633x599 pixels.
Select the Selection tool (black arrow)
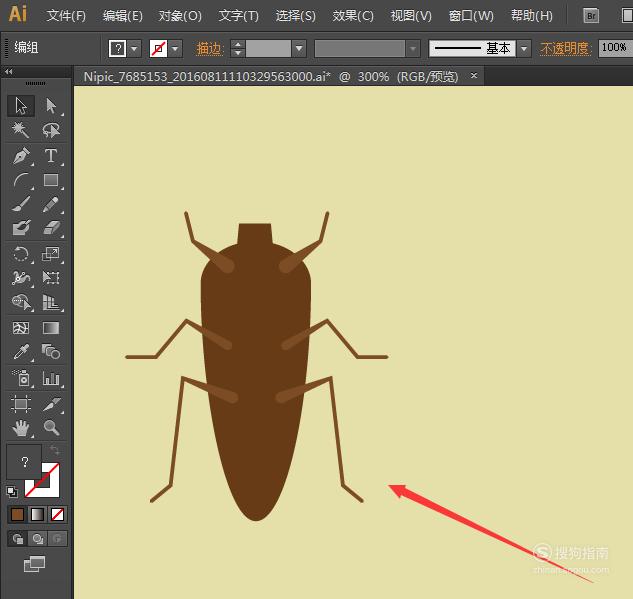[x=21, y=106]
